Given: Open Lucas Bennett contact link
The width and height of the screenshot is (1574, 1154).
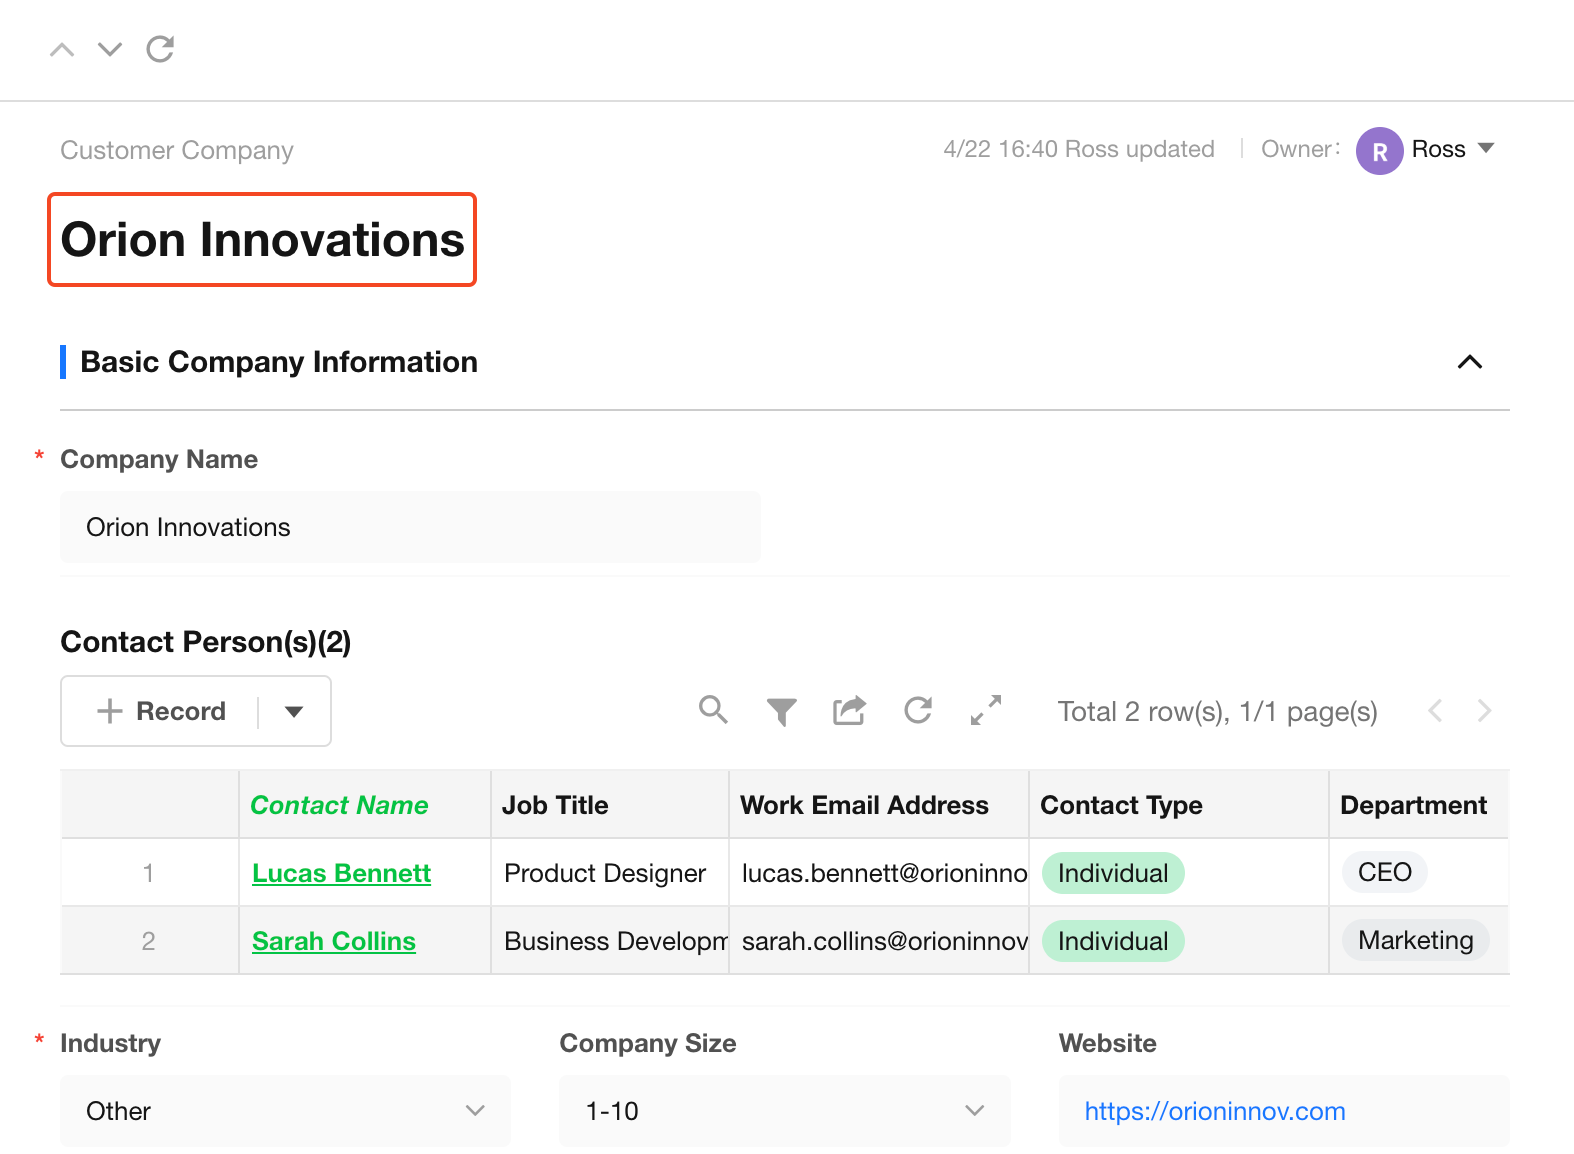Looking at the screenshot, I should pos(341,873).
